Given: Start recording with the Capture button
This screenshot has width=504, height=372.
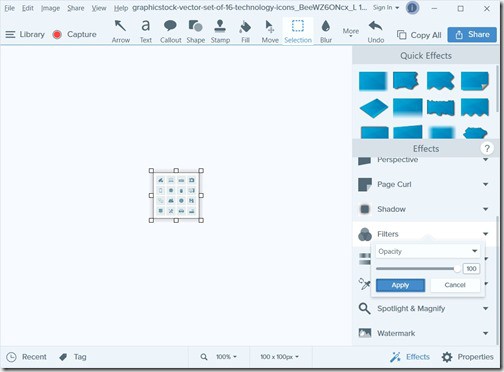Looking at the screenshot, I should pos(75,34).
